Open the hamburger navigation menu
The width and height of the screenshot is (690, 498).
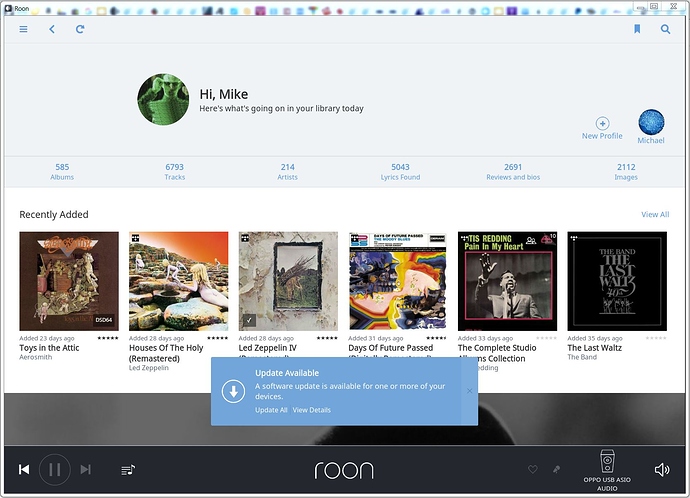pos(23,29)
